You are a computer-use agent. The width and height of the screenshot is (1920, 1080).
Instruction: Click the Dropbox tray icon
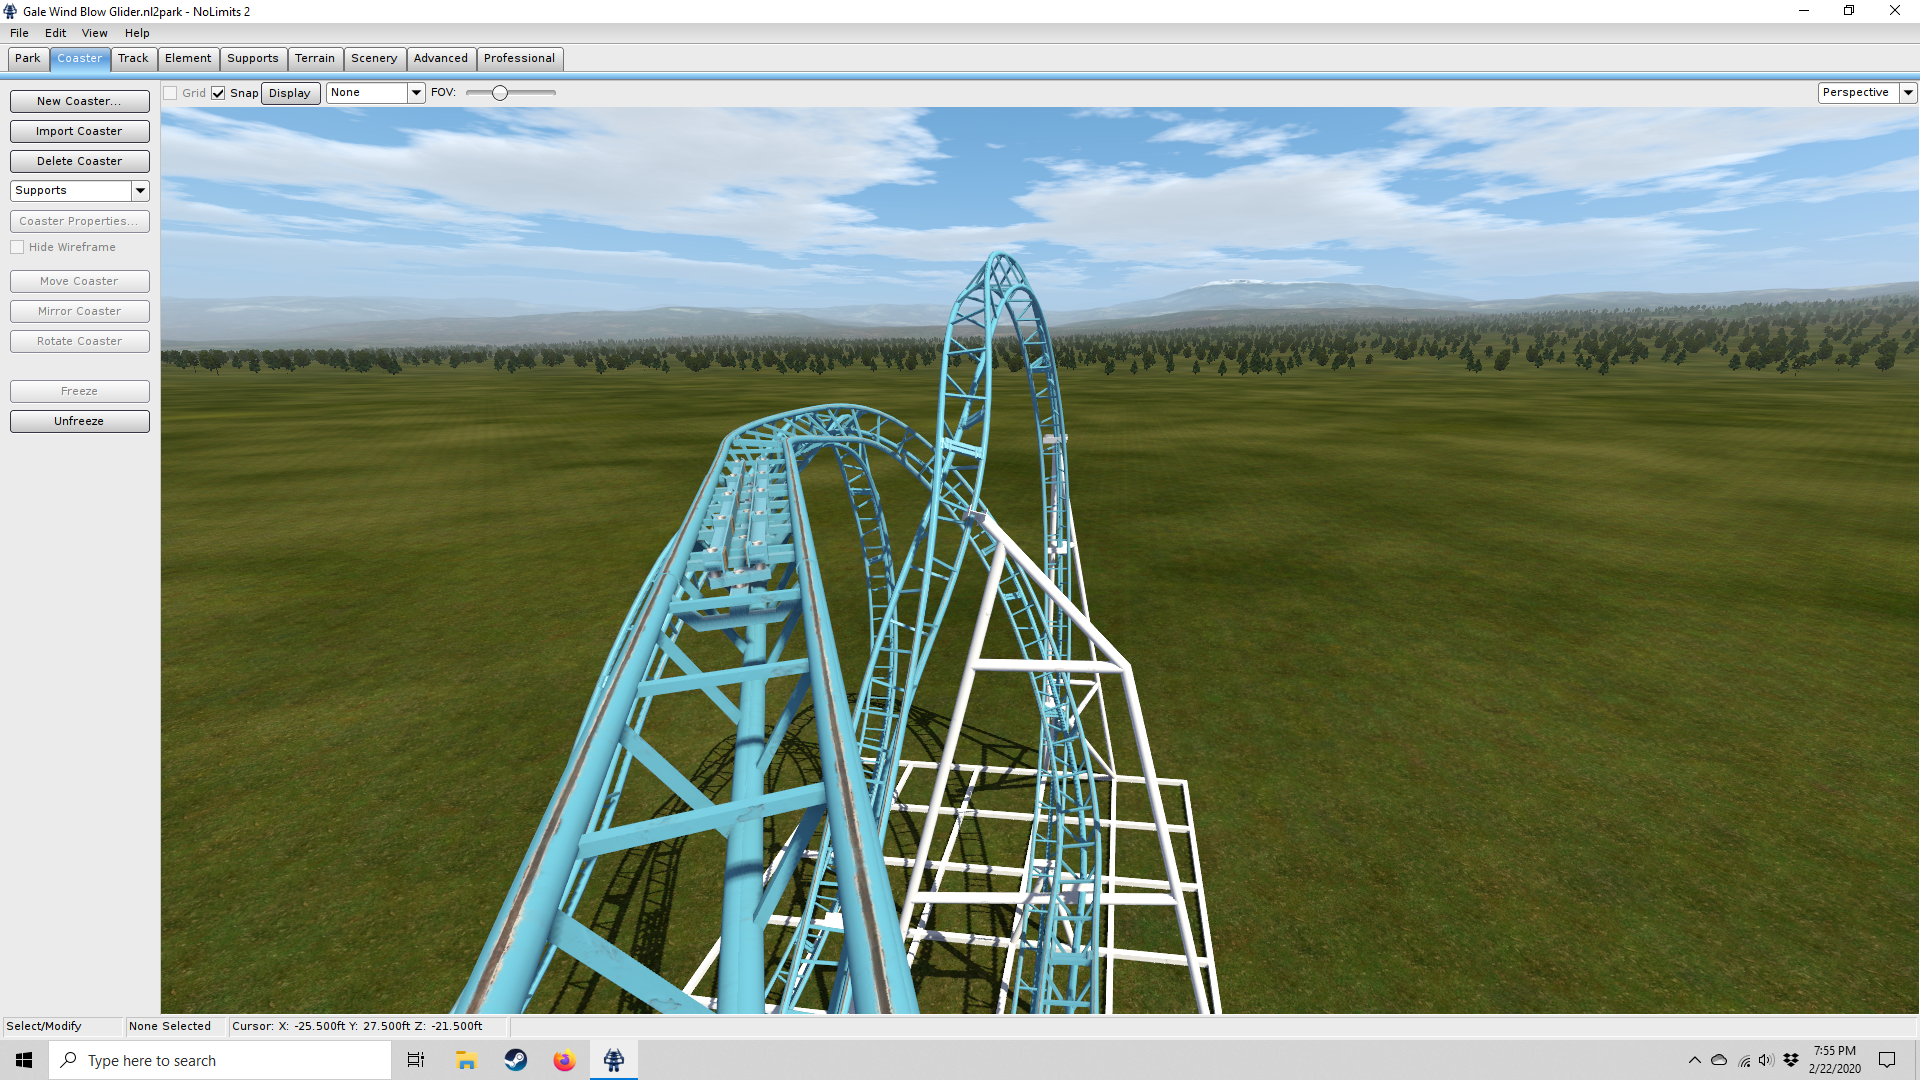coord(1791,1060)
